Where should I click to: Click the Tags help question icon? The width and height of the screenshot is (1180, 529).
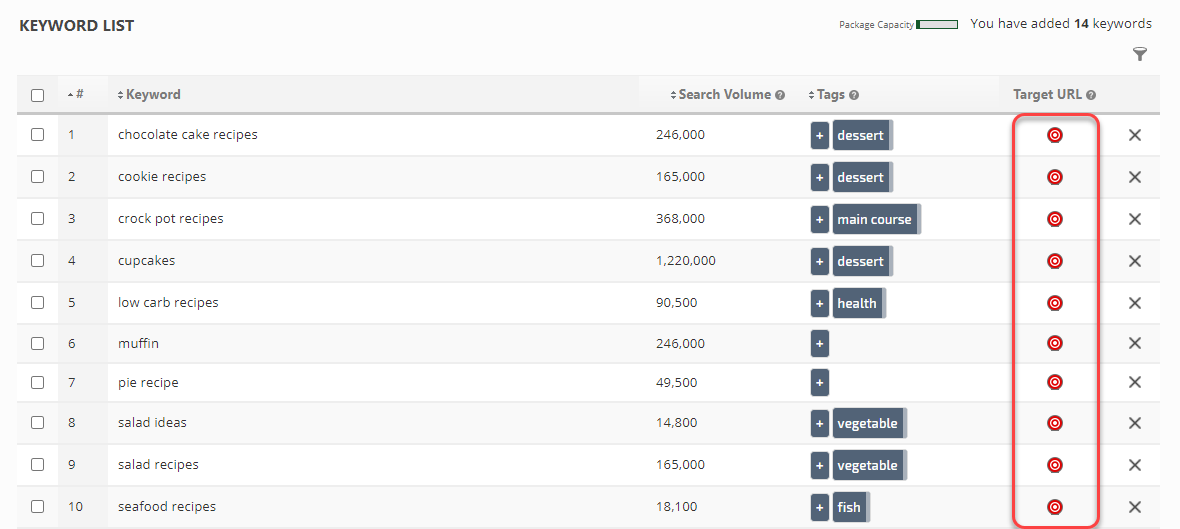[854, 95]
